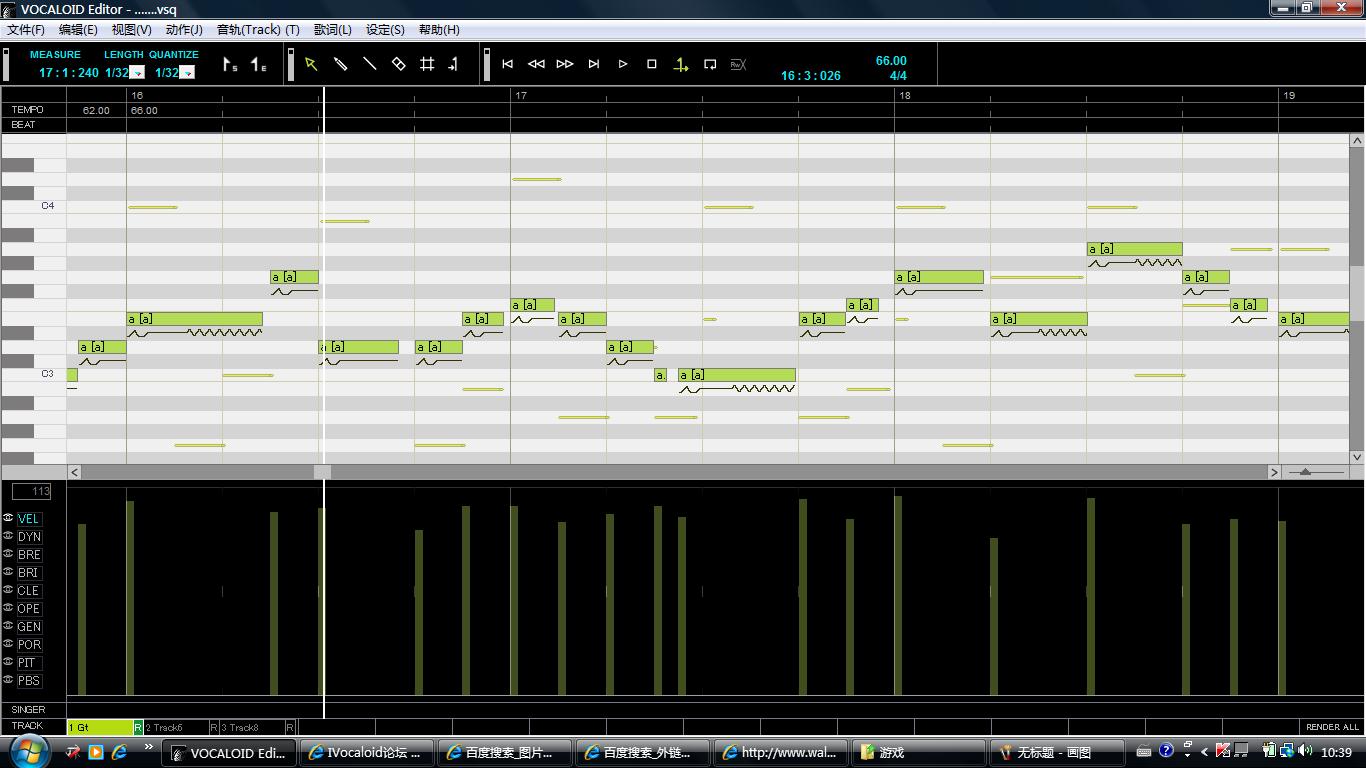Click the piano roll down scroll arrow

coord(1357,457)
